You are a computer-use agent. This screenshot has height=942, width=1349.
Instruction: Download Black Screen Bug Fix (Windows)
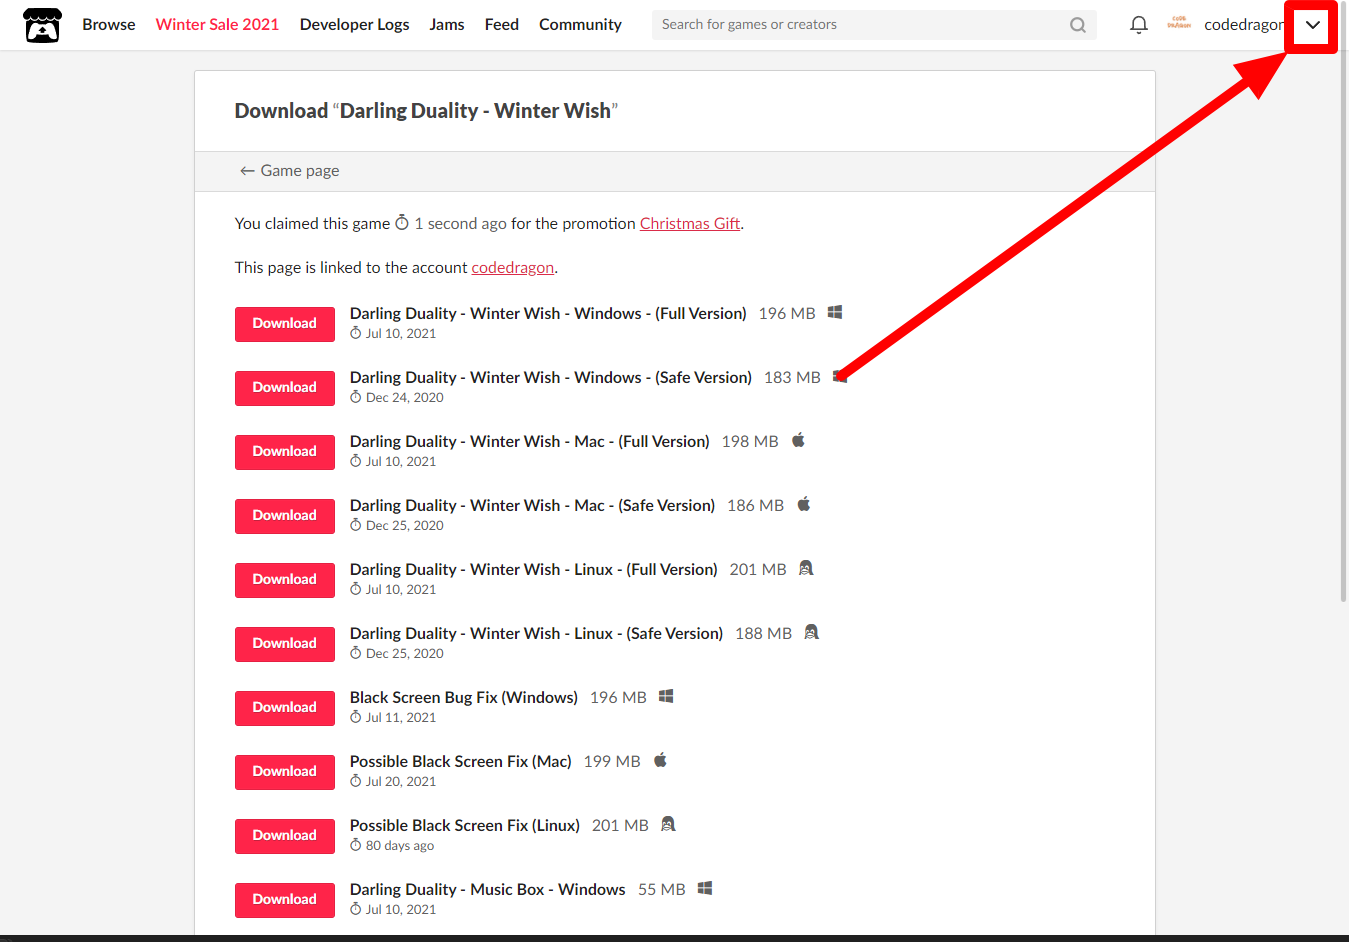tap(285, 708)
